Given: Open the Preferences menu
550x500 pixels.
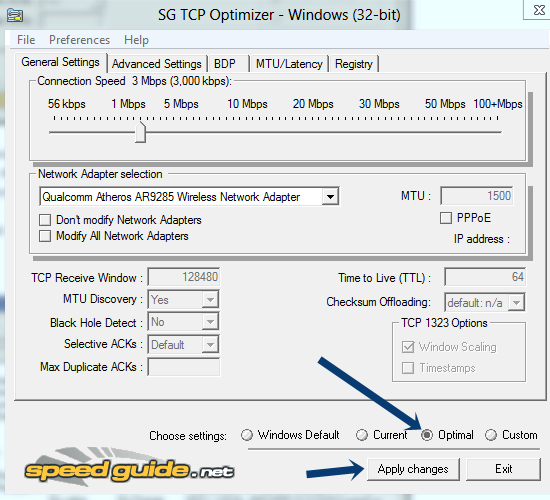Looking at the screenshot, I should [79, 40].
